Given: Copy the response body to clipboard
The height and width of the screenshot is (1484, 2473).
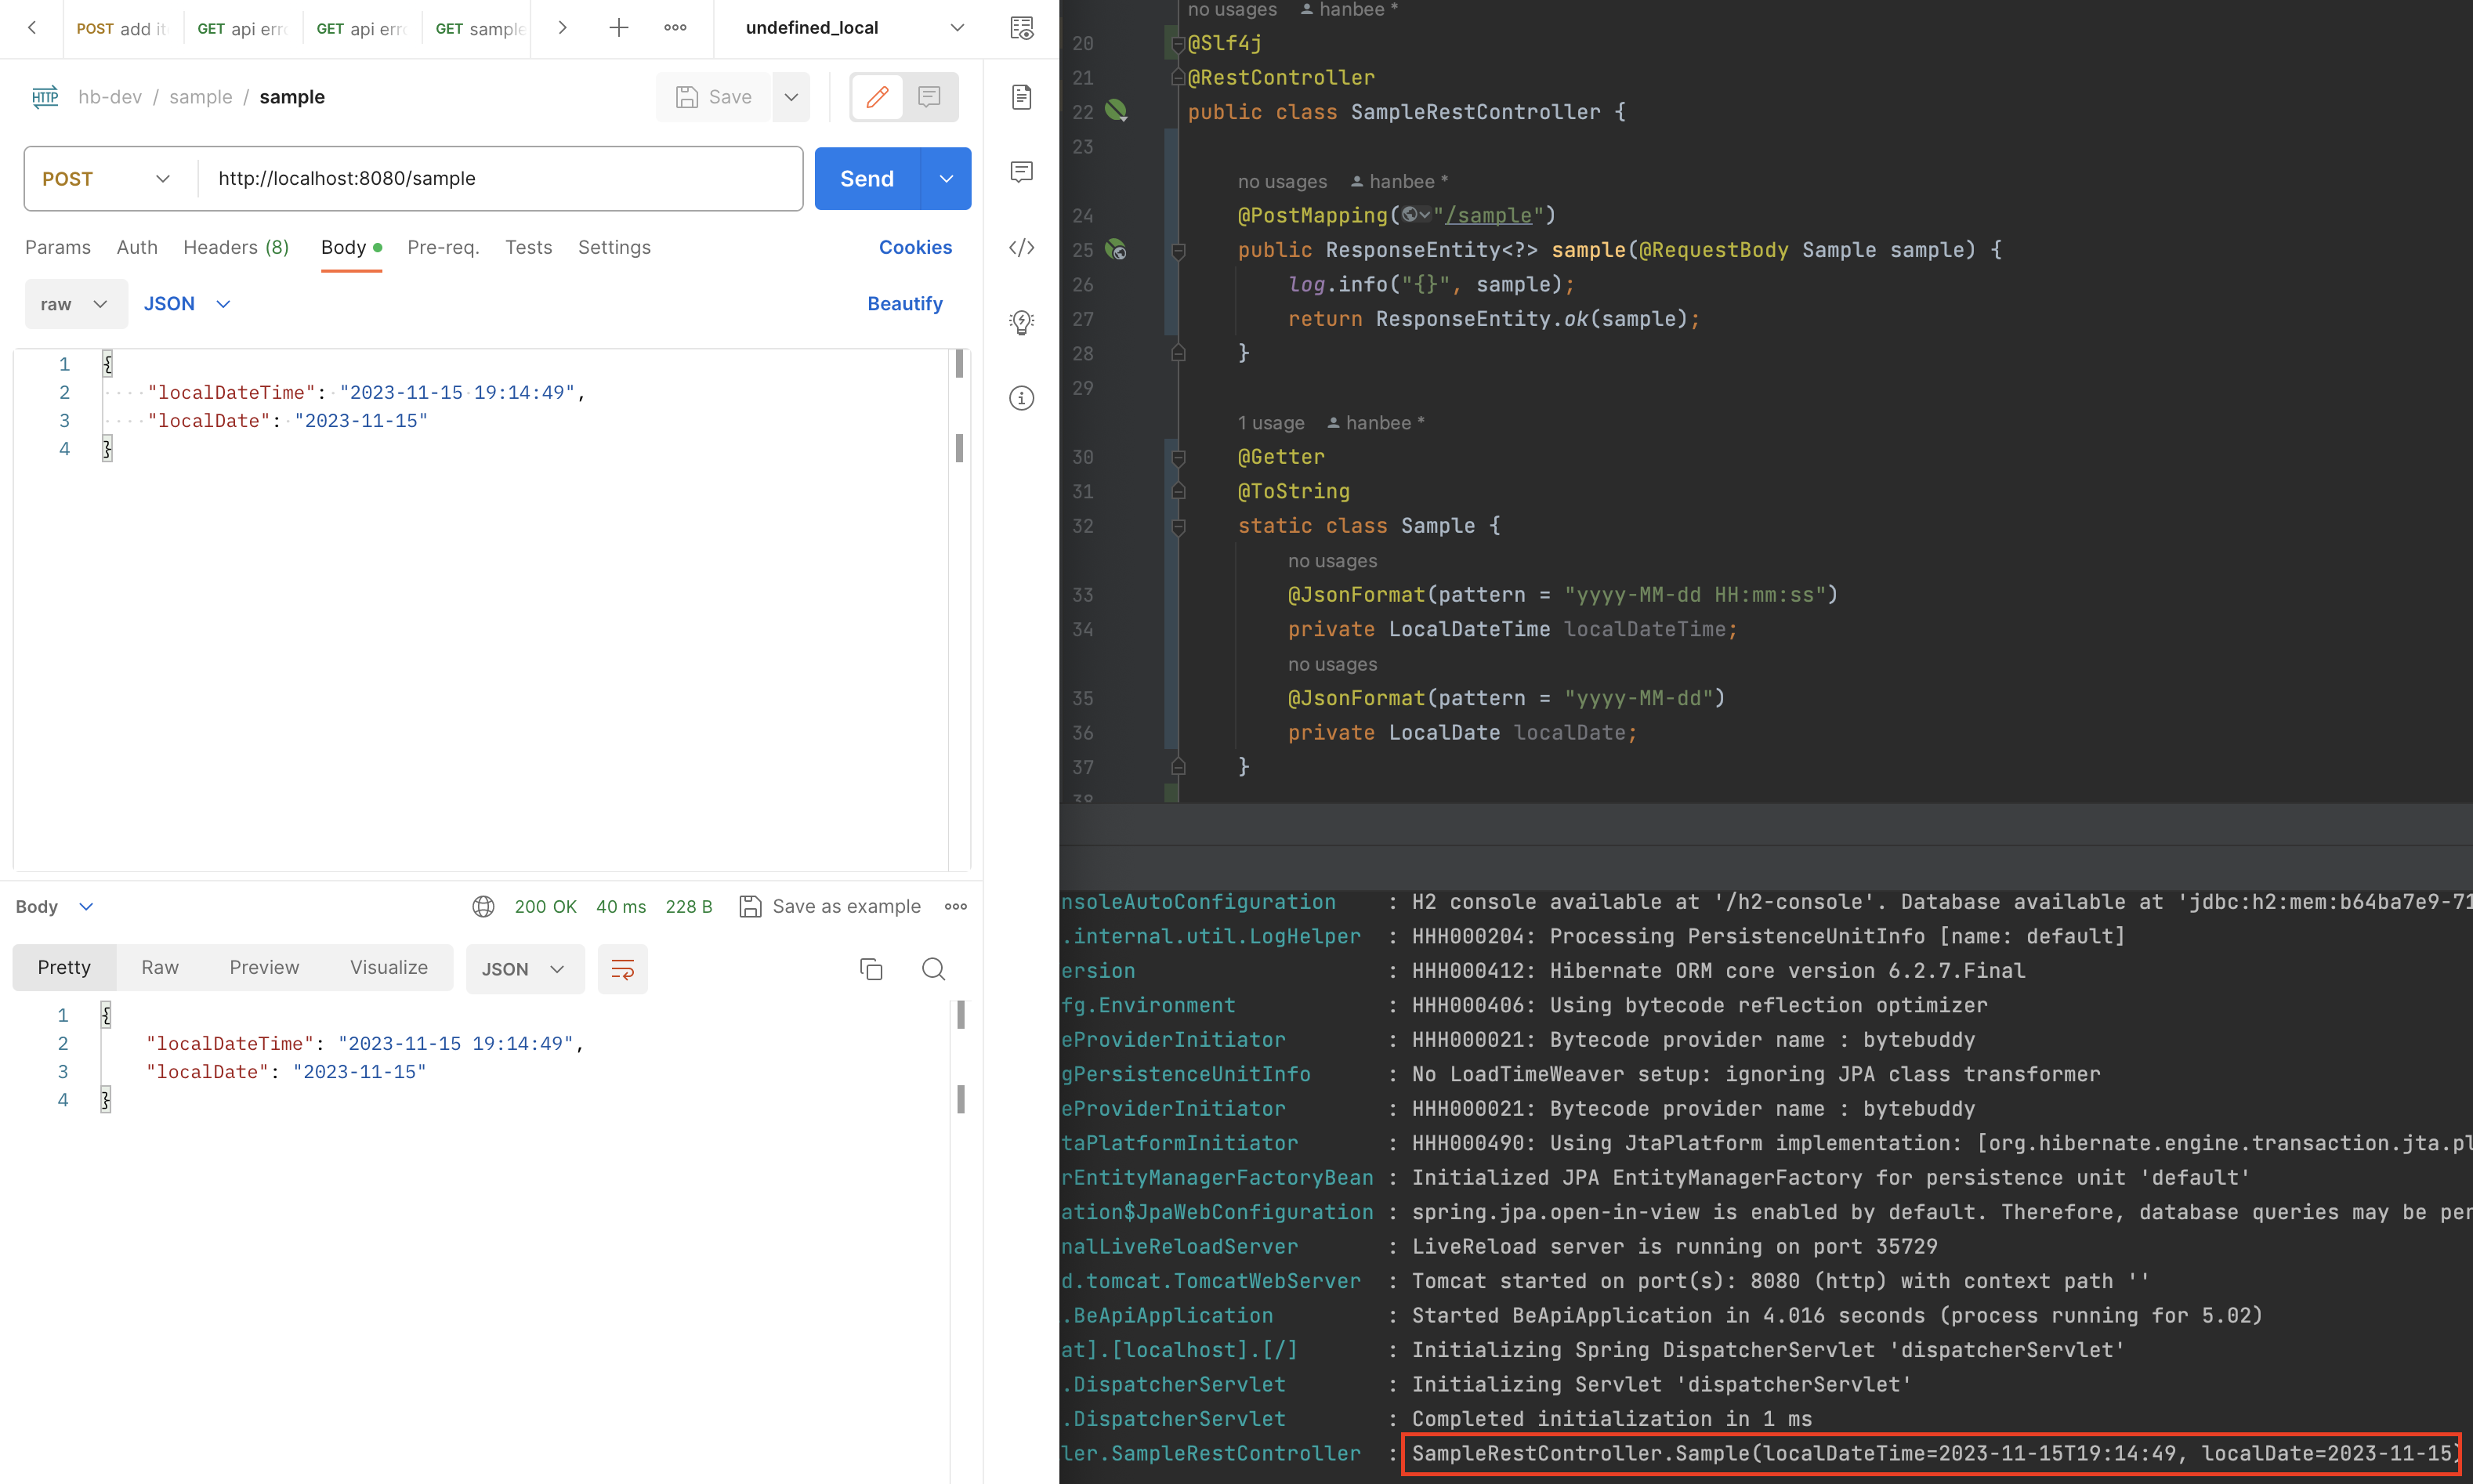Looking at the screenshot, I should [871, 968].
